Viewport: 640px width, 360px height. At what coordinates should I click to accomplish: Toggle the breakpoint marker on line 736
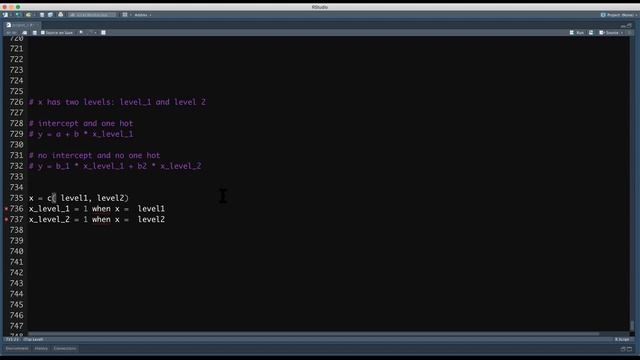pyautogui.click(x=6, y=209)
